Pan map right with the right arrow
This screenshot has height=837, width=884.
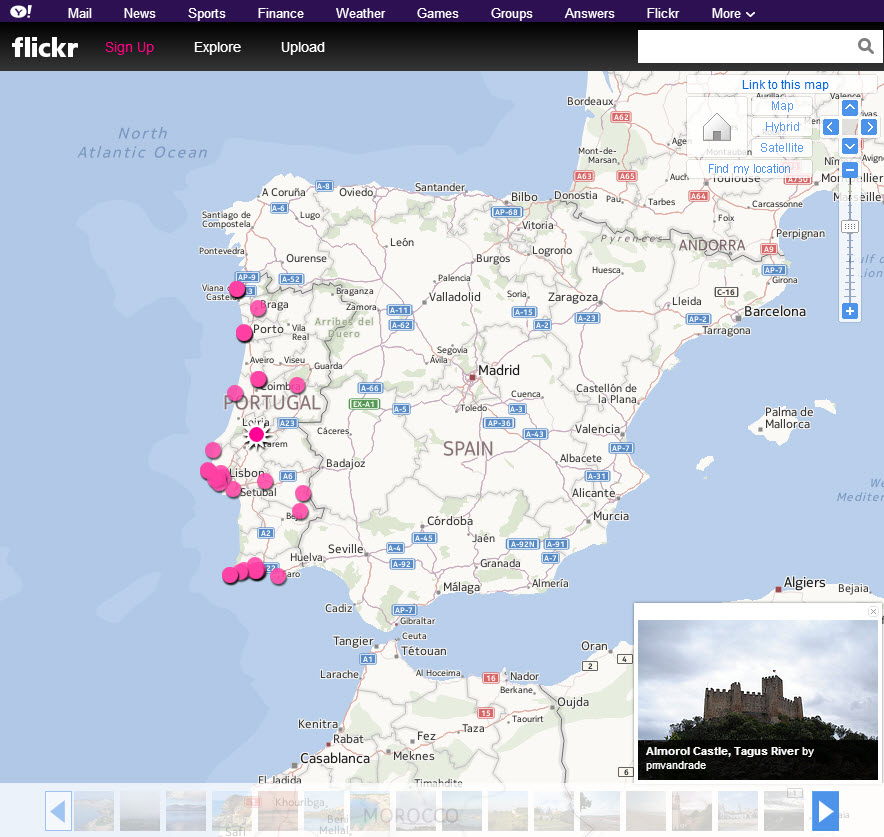(x=869, y=127)
